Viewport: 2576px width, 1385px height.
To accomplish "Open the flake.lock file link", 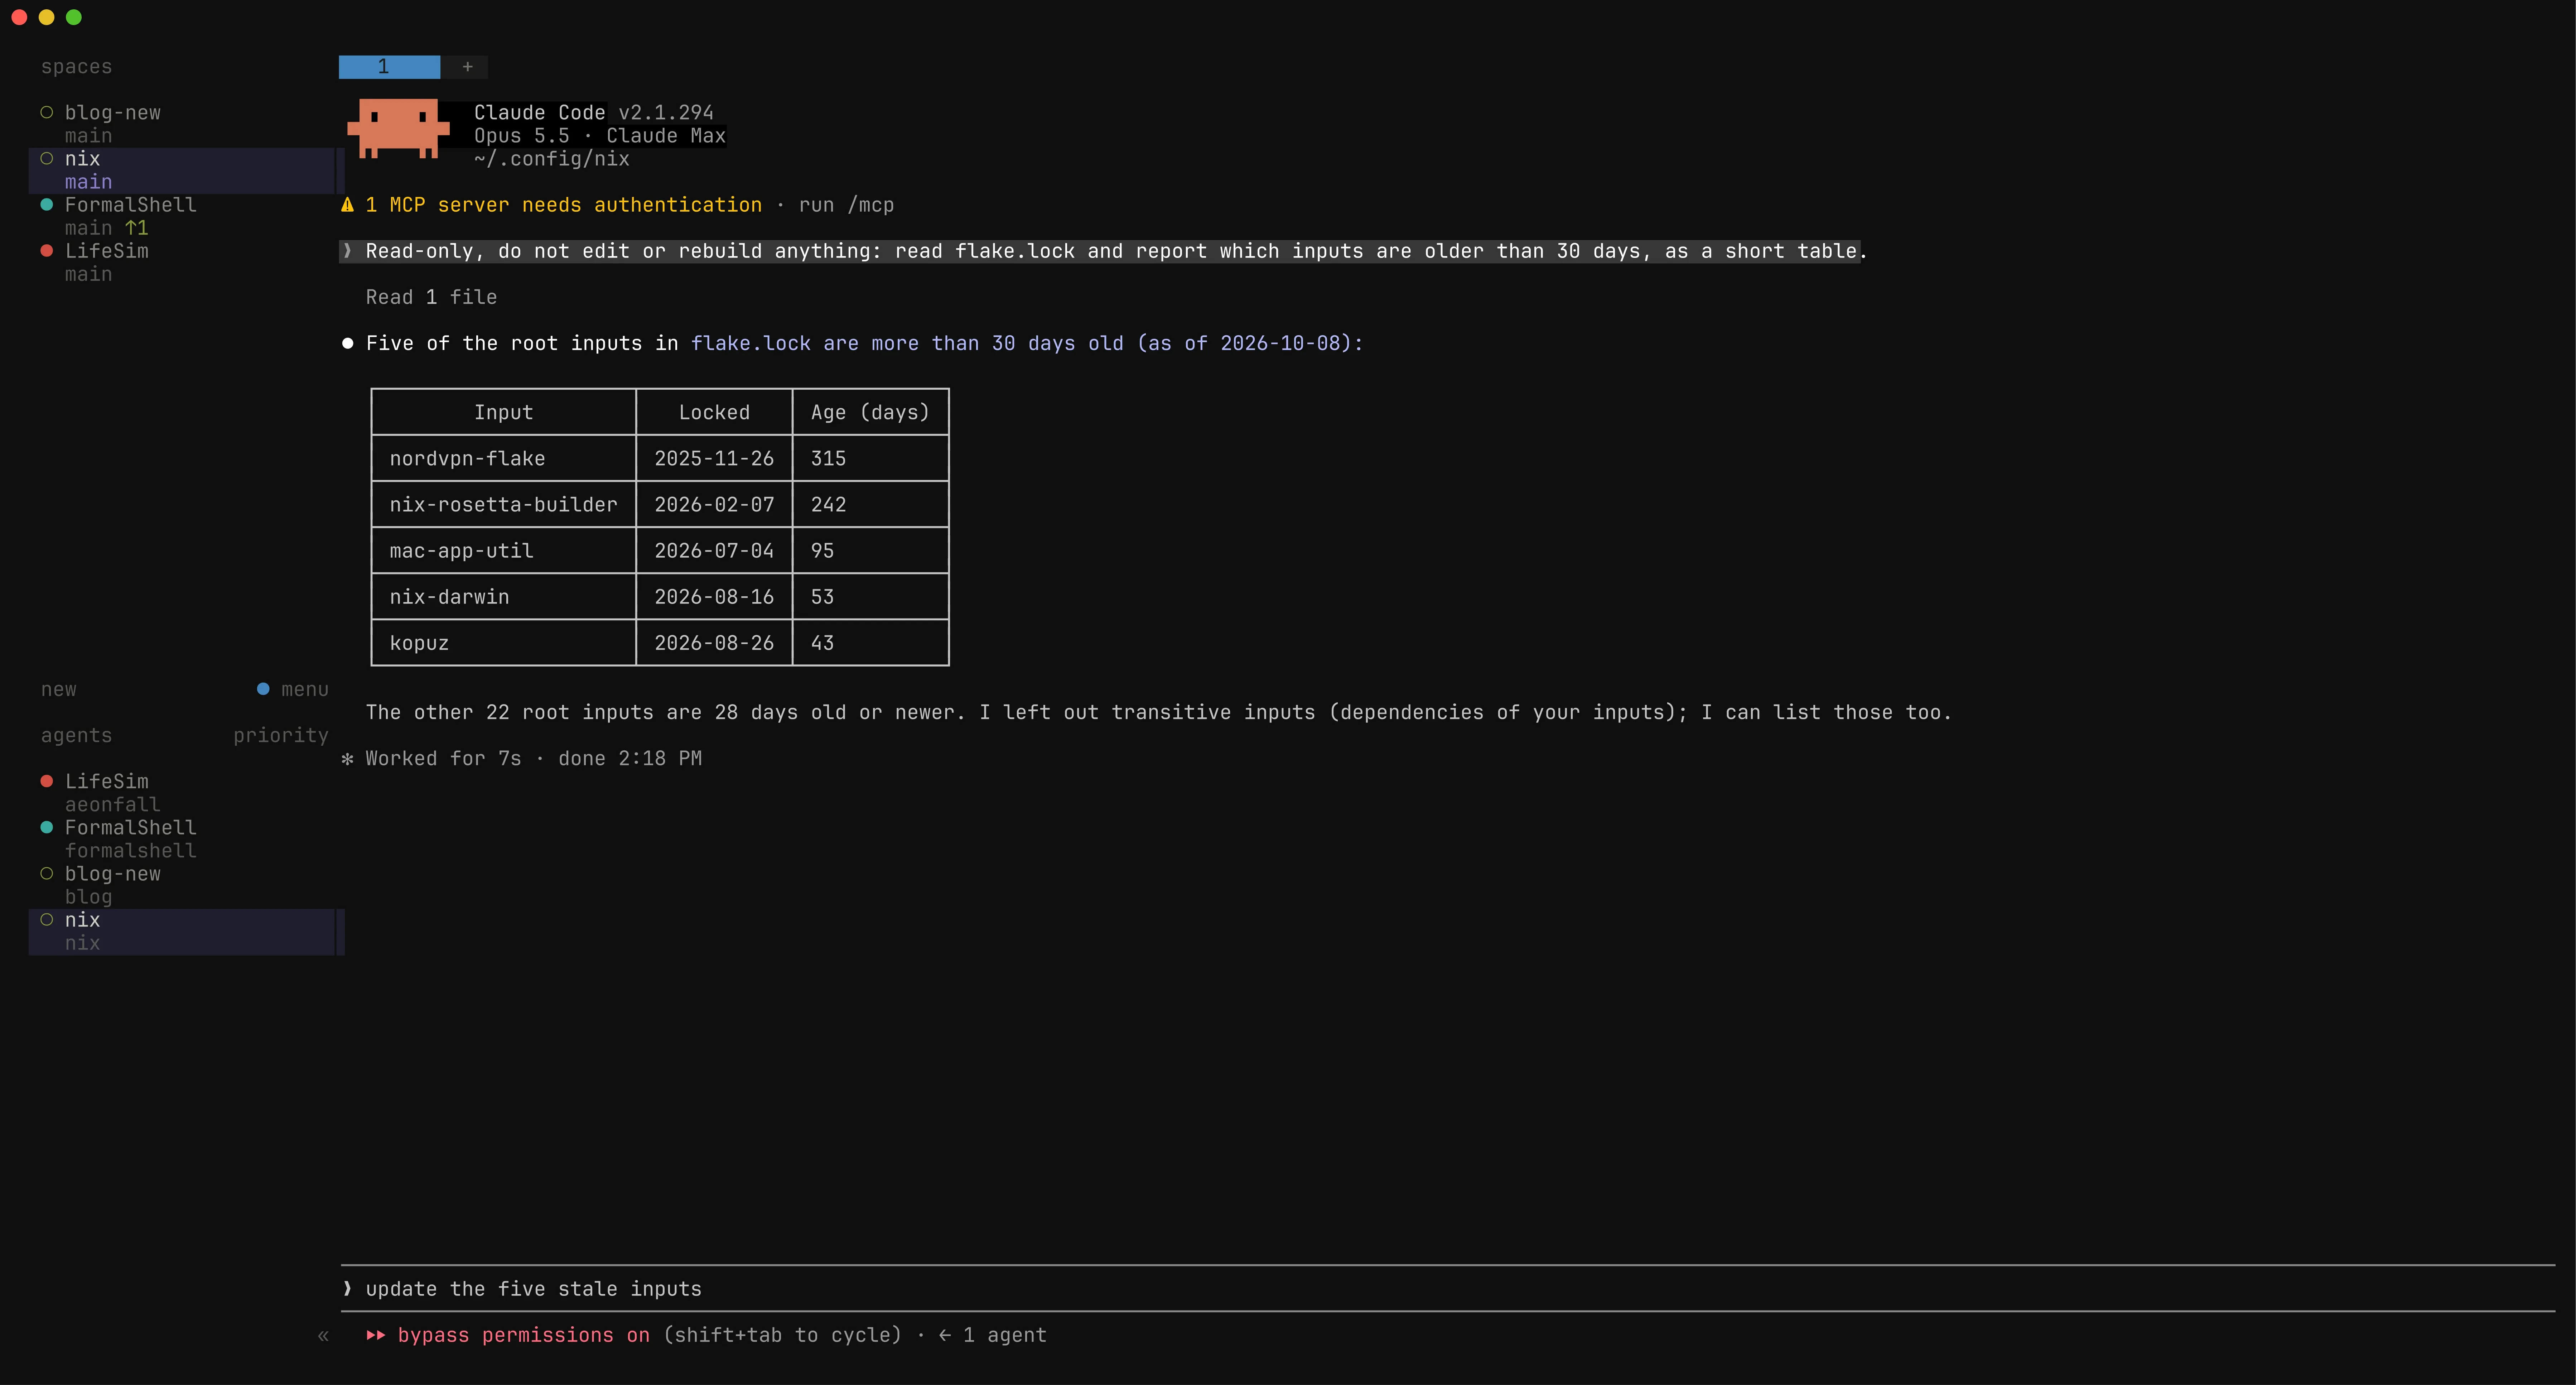I will click(751, 343).
